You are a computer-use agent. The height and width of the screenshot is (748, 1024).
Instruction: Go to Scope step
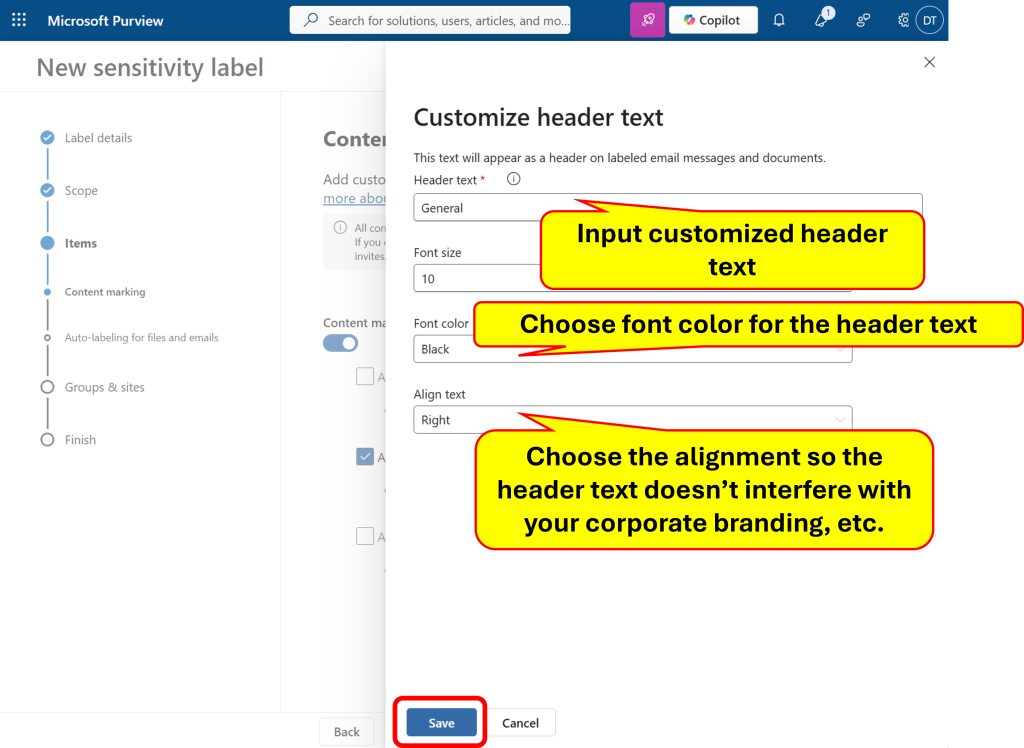(81, 191)
